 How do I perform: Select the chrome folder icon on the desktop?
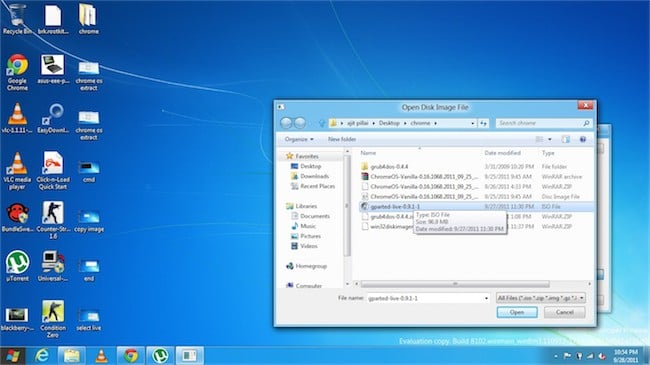pos(88,19)
